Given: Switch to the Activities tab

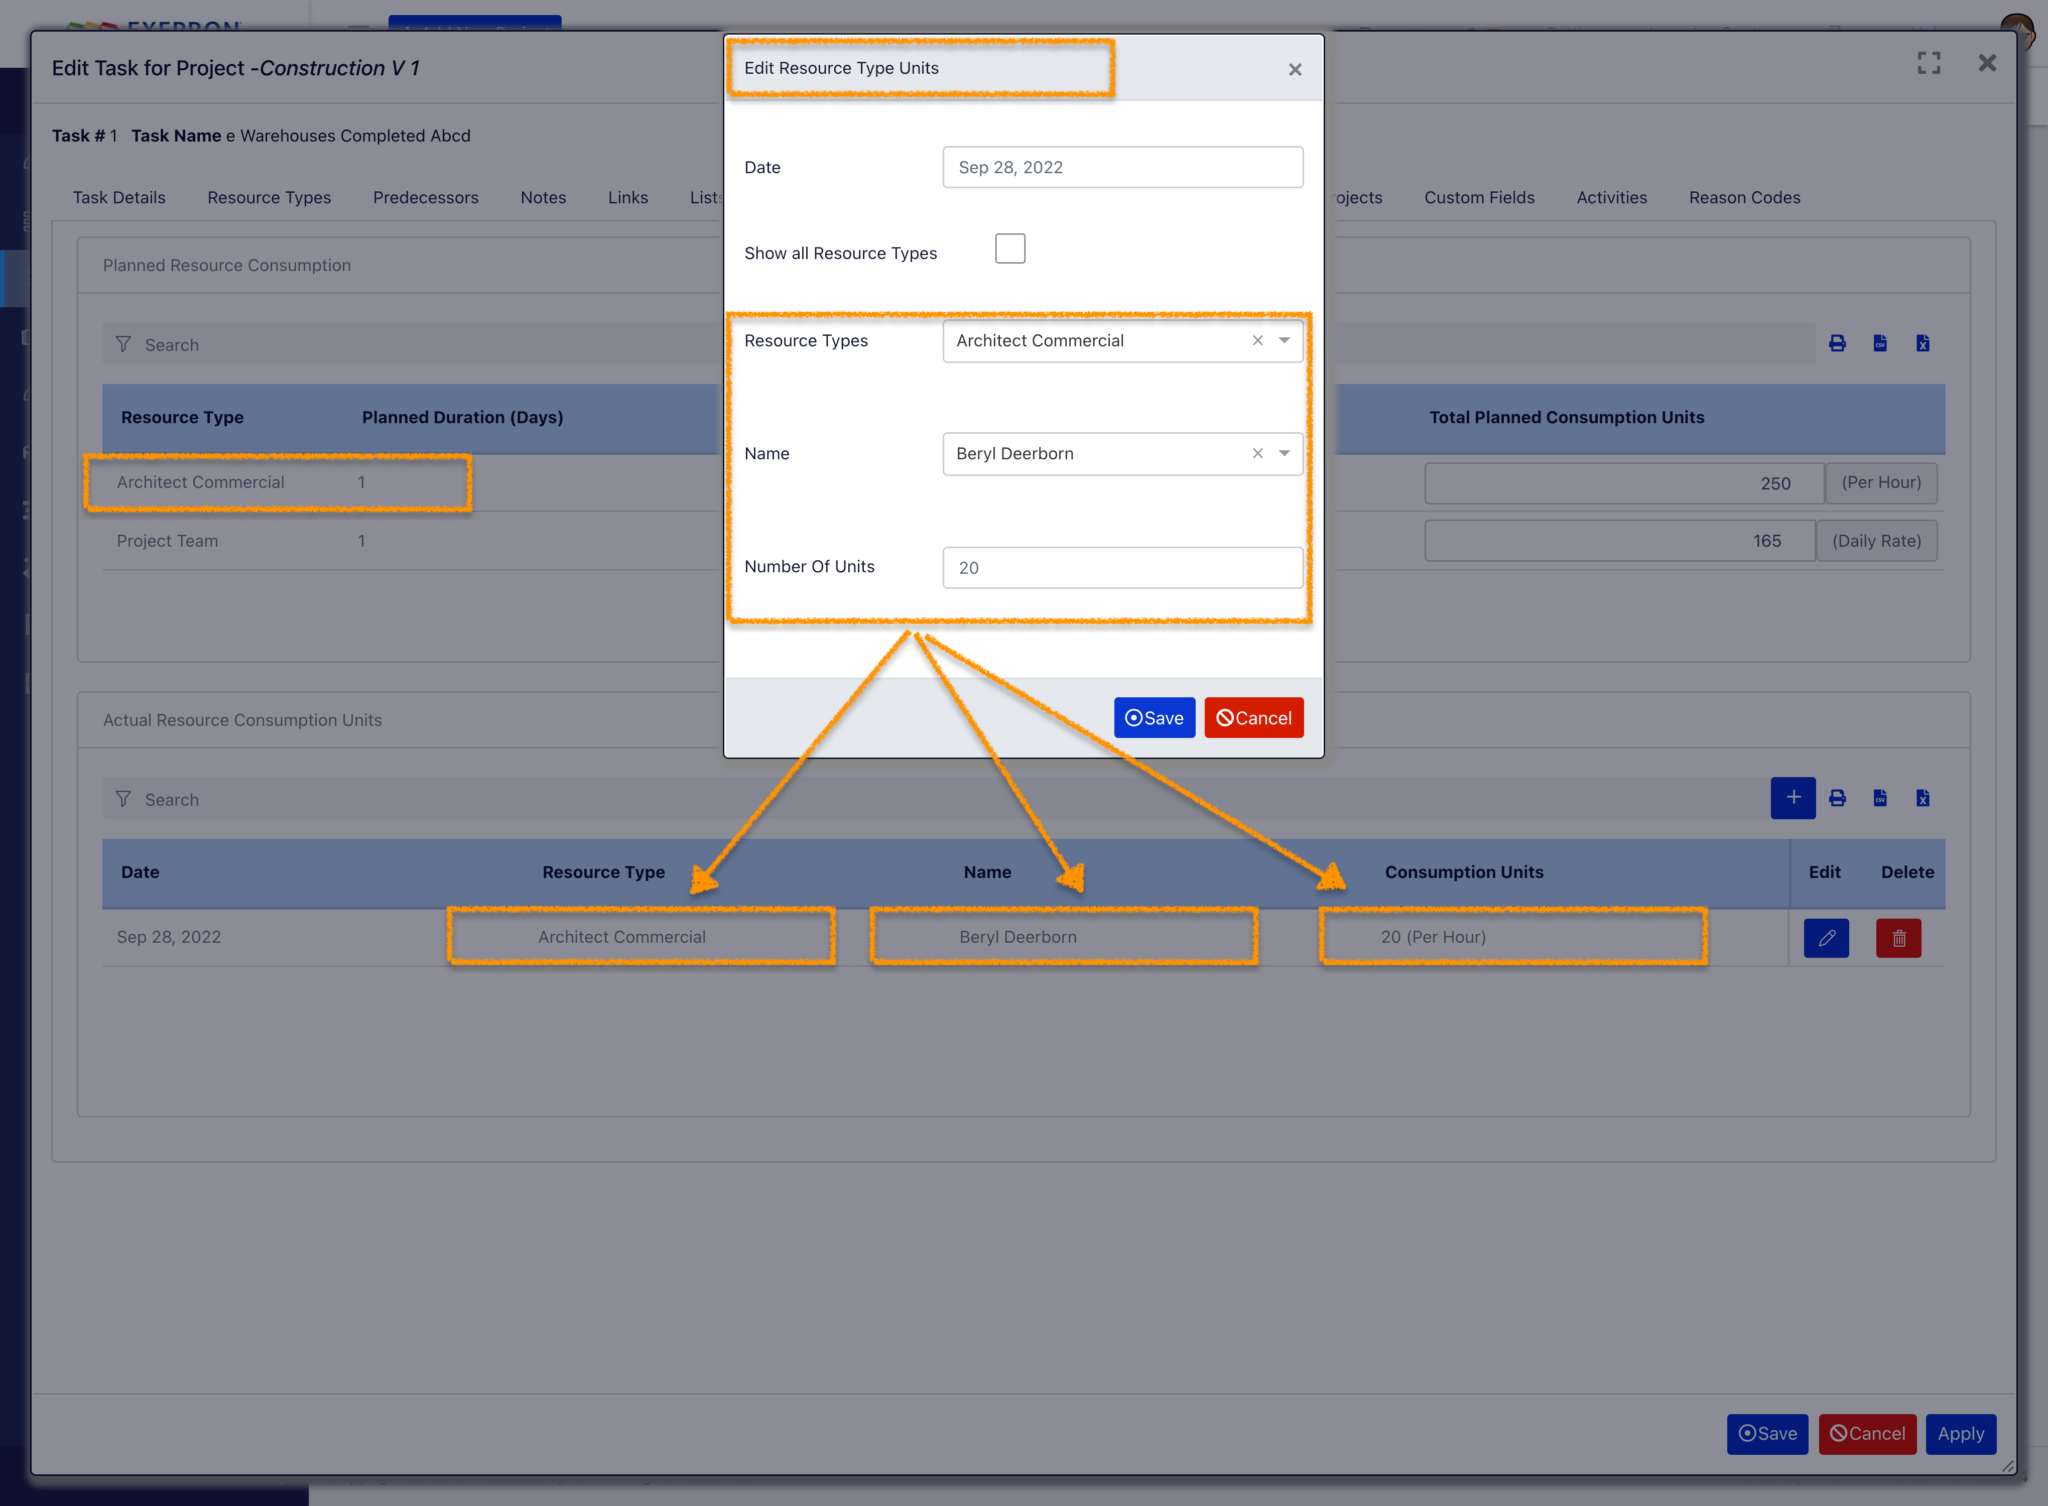Looking at the screenshot, I should (1611, 198).
